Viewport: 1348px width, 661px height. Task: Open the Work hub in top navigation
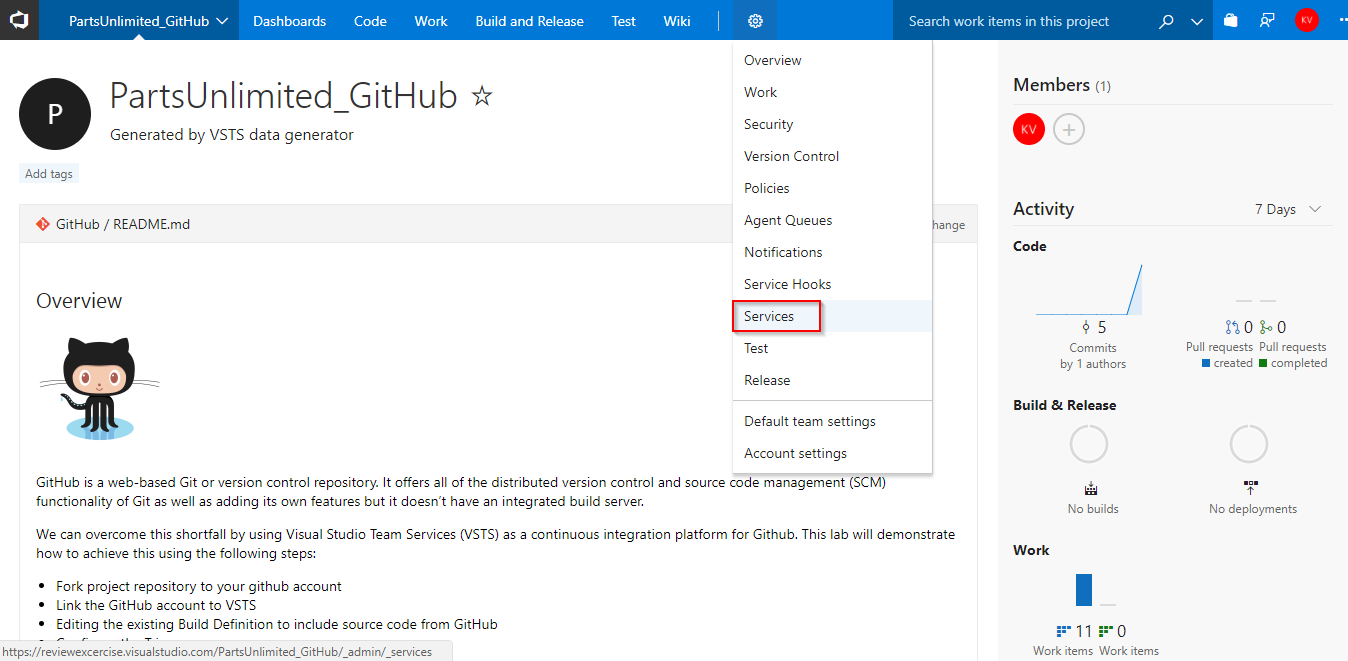tap(431, 21)
